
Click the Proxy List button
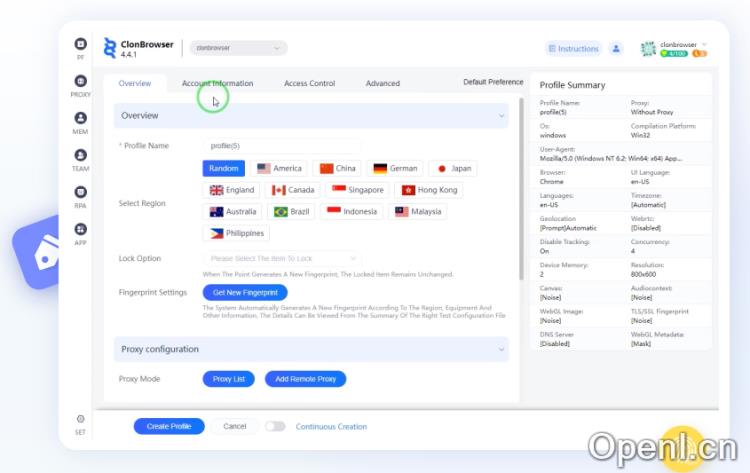pos(229,379)
